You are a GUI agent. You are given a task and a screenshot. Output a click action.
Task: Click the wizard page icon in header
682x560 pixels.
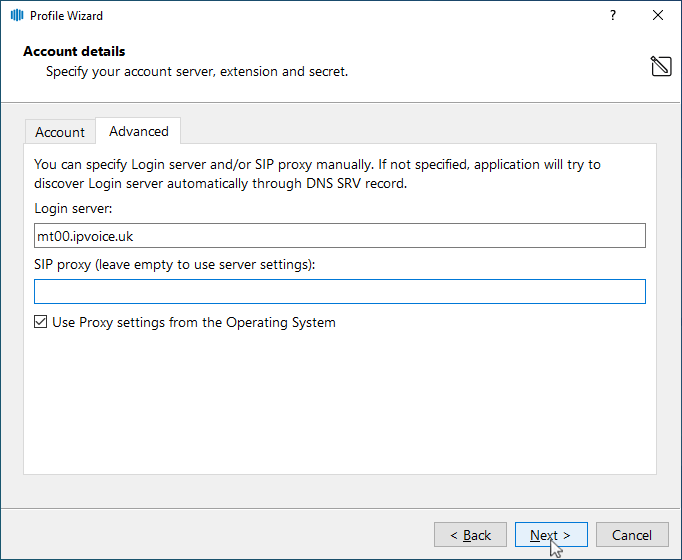(660, 67)
